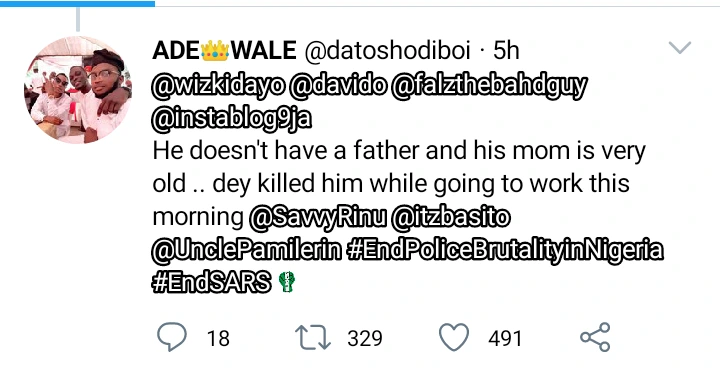Open the @davido mention
The width and height of the screenshot is (720, 375).
click(x=338, y=85)
